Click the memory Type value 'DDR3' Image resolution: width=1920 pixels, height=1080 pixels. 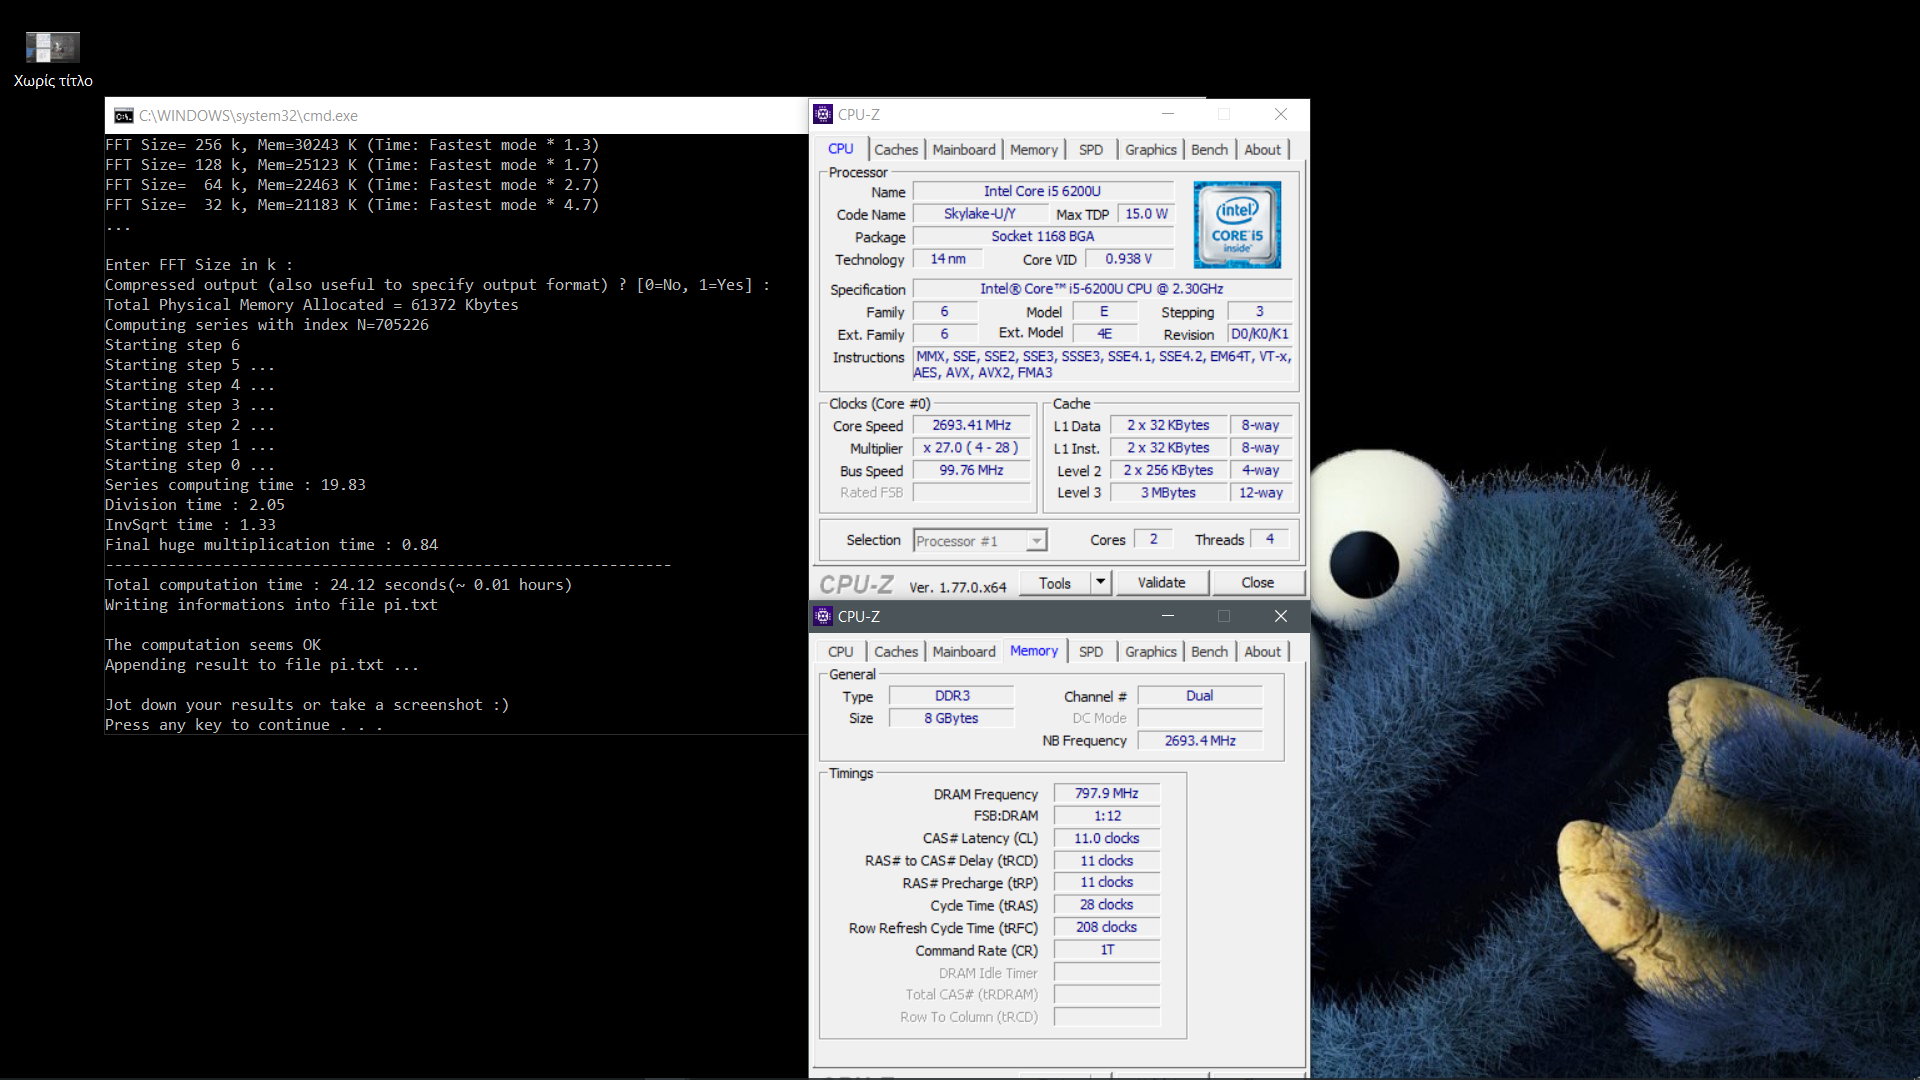click(952, 696)
